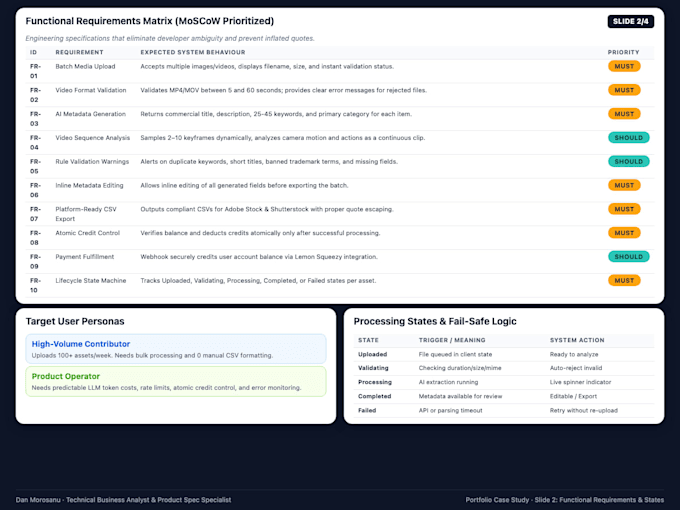
Task: Click the 'Tracks Uploaded, Validating, Processing' text
Action: point(258,281)
